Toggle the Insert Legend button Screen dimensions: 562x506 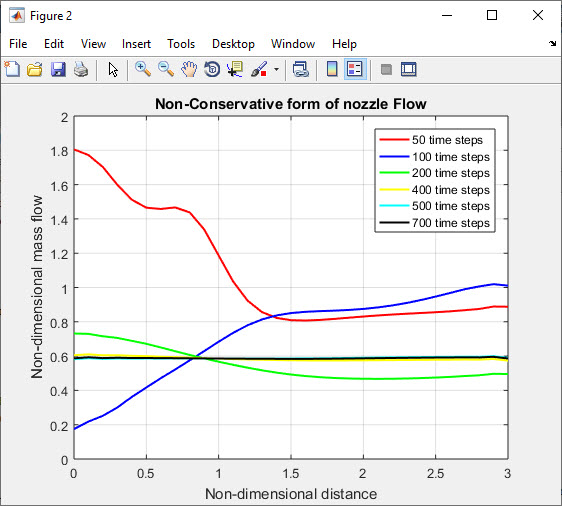(x=355, y=69)
